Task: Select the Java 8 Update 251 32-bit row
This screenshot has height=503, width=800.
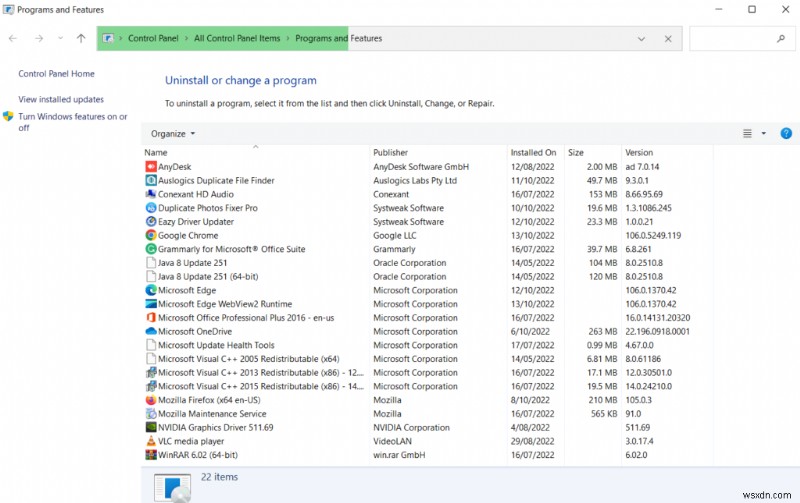Action: [x=427, y=263]
